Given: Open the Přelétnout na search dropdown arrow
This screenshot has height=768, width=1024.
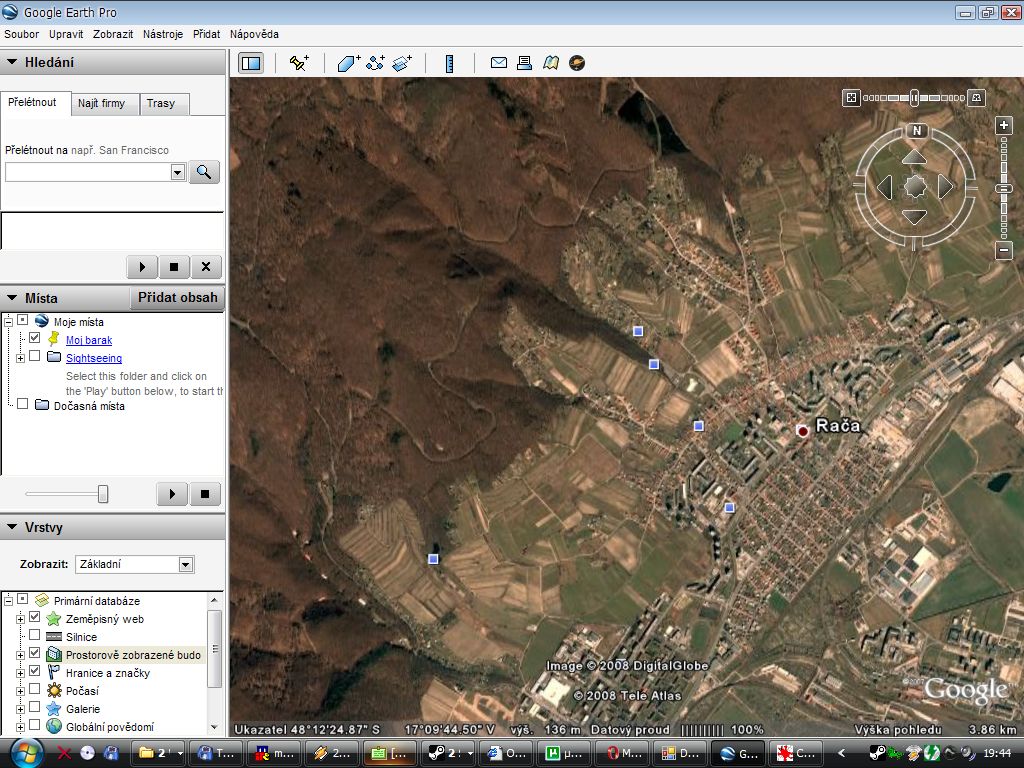Looking at the screenshot, I should pos(178,172).
